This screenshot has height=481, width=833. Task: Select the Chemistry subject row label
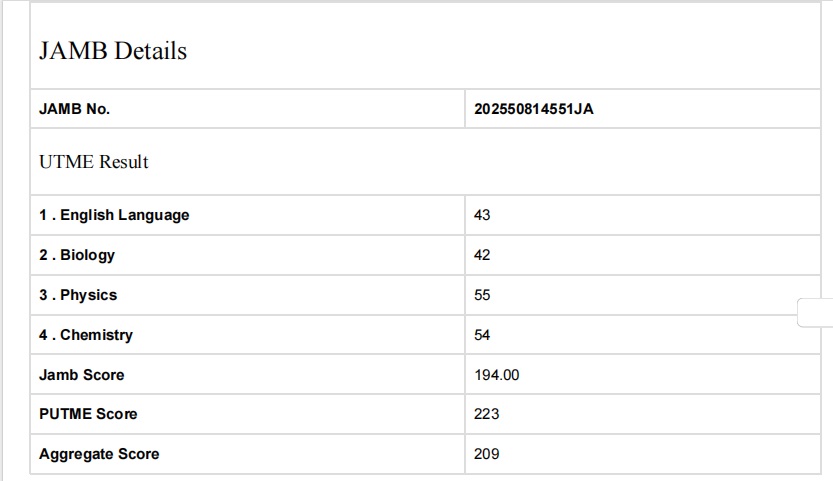click(86, 335)
